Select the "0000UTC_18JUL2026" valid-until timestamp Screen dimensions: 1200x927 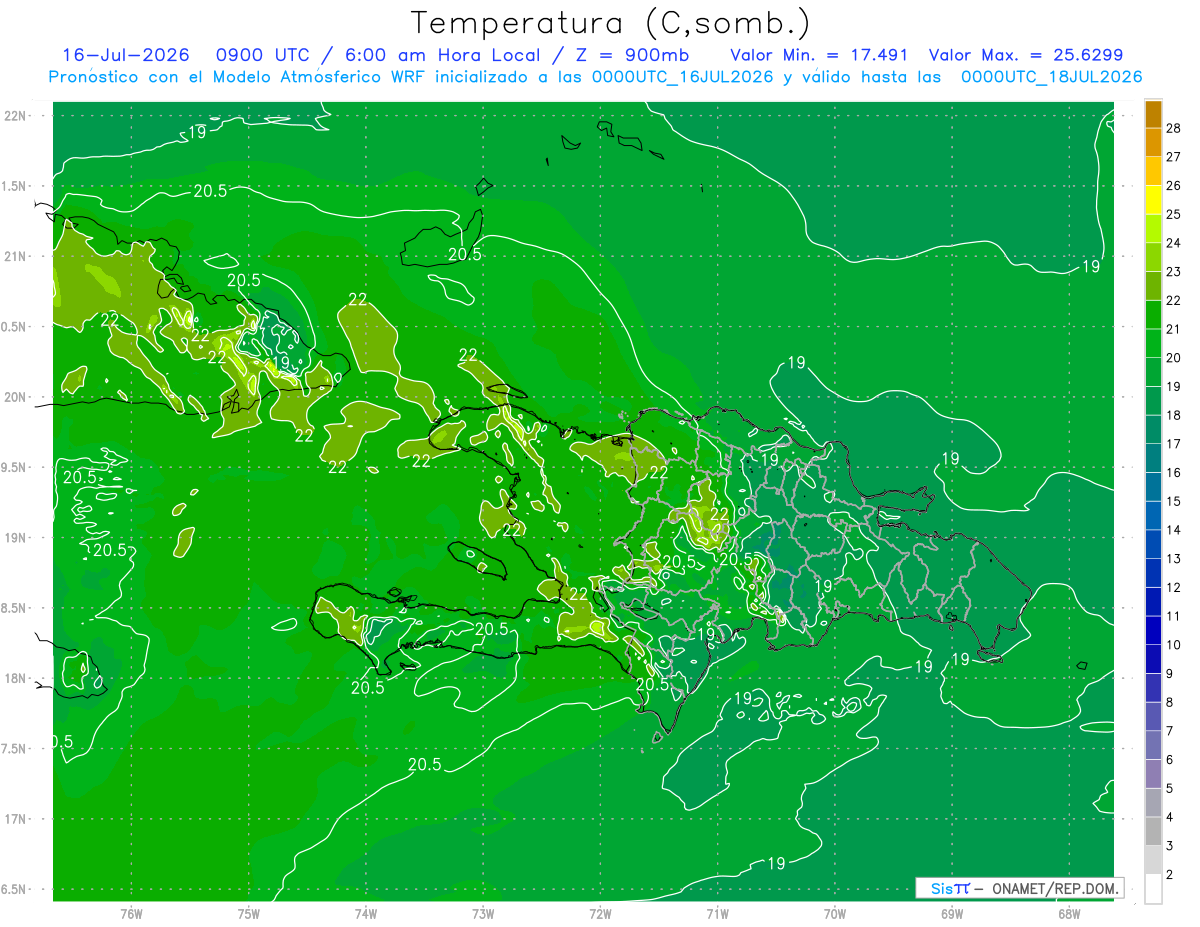[x=1051, y=77]
